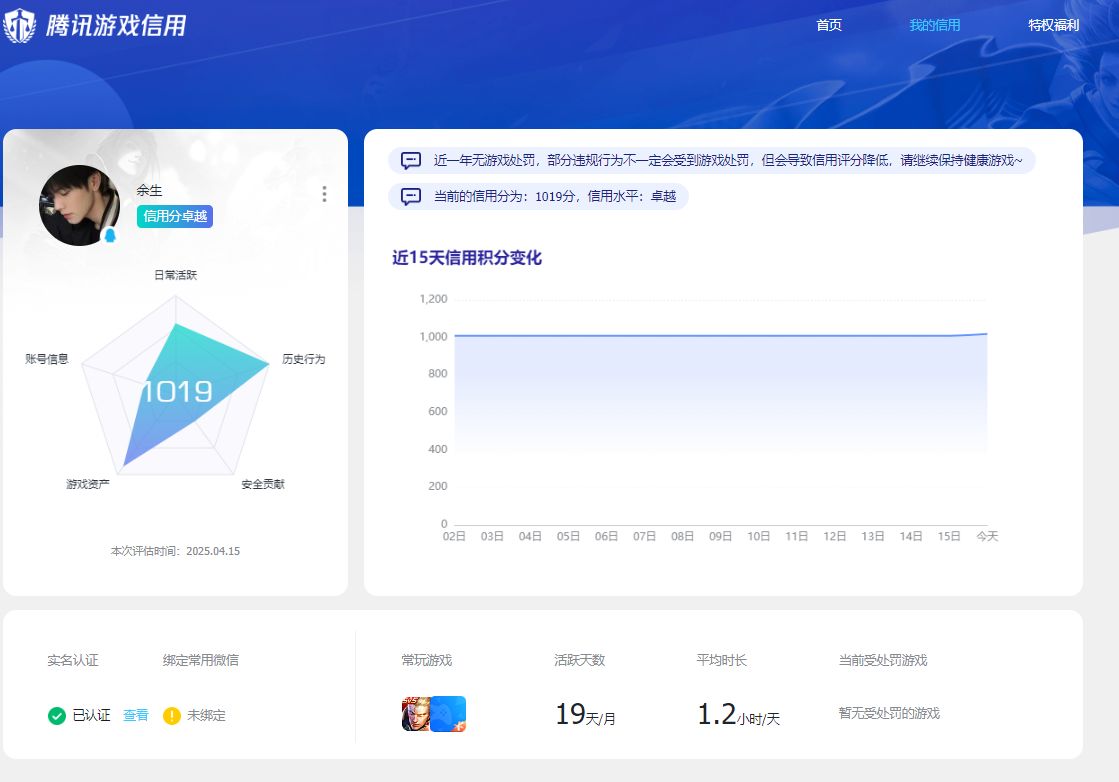Image resolution: width=1119 pixels, height=782 pixels.
Task: Click the 实名认证 label
Action: (x=73, y=660)
